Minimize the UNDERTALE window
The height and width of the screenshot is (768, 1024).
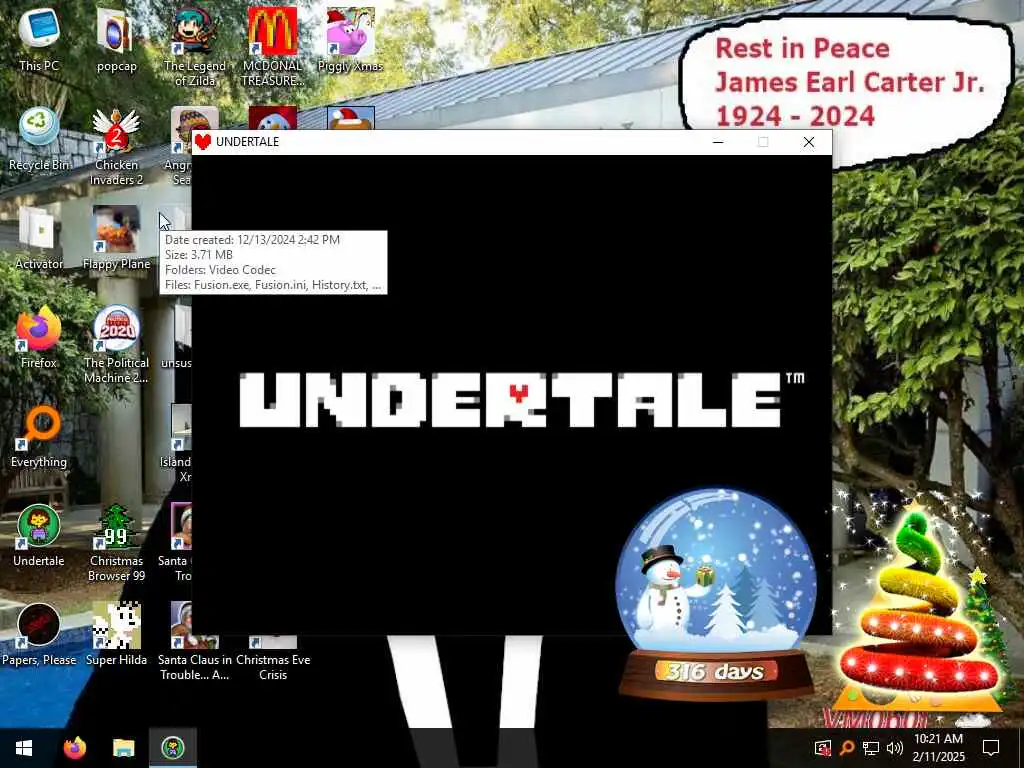click(x=718, y=142)
